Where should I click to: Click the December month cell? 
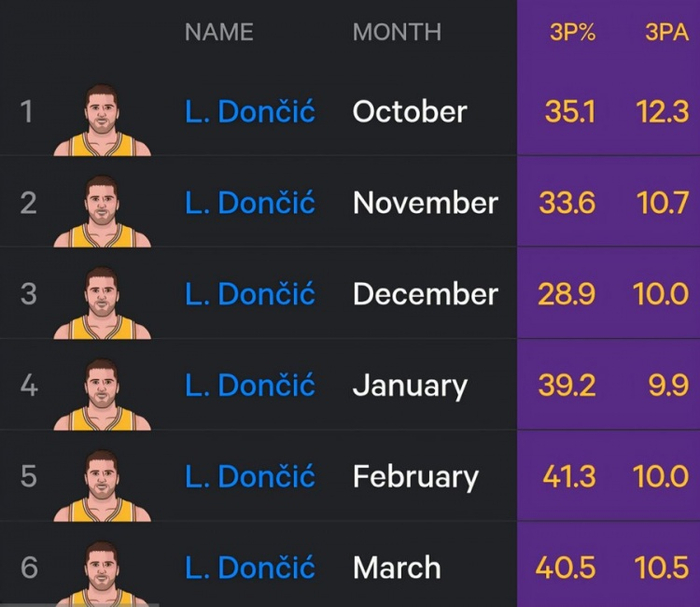click(425, 294)
